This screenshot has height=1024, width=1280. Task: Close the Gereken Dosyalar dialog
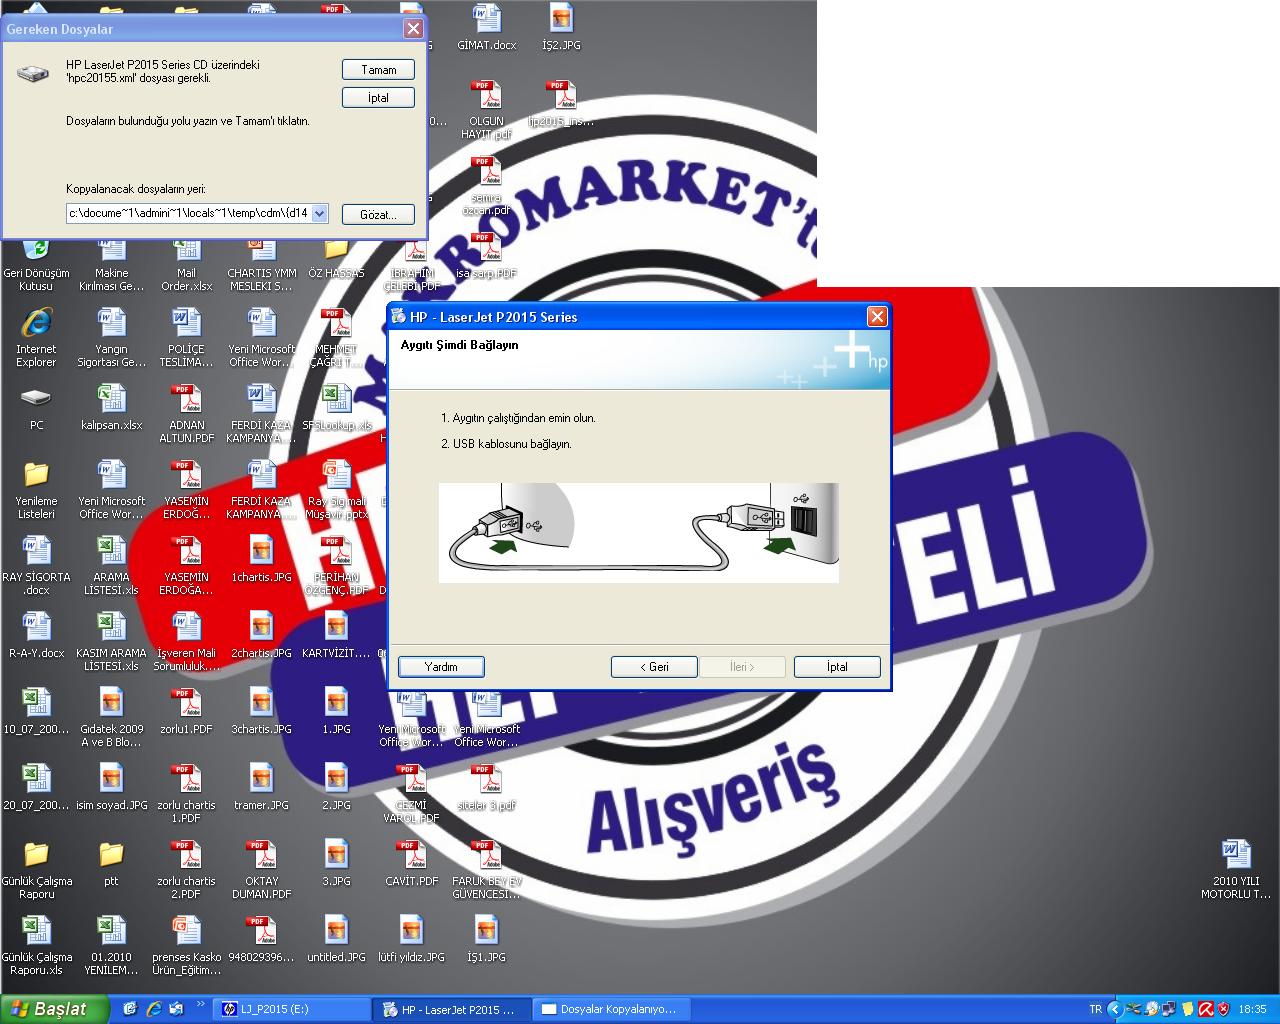tap(413, 29)
